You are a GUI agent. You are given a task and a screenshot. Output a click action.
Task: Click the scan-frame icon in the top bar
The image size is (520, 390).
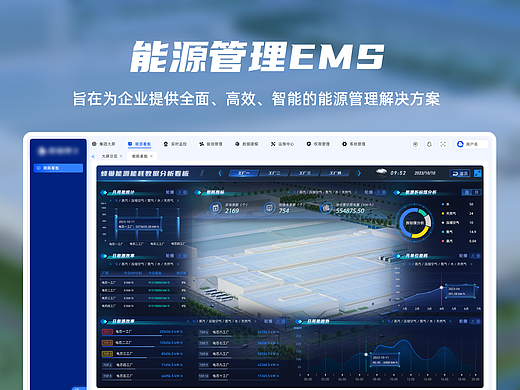point(443,144)
